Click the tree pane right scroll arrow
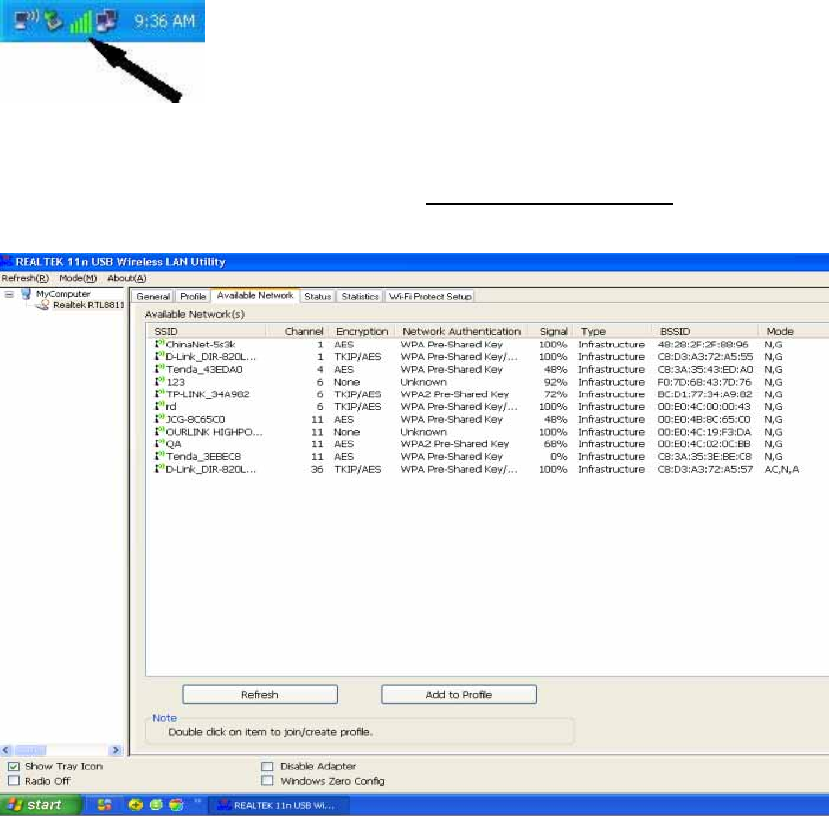Image resolution: width=829 pixels, height=816 pixels. point(116,750)
